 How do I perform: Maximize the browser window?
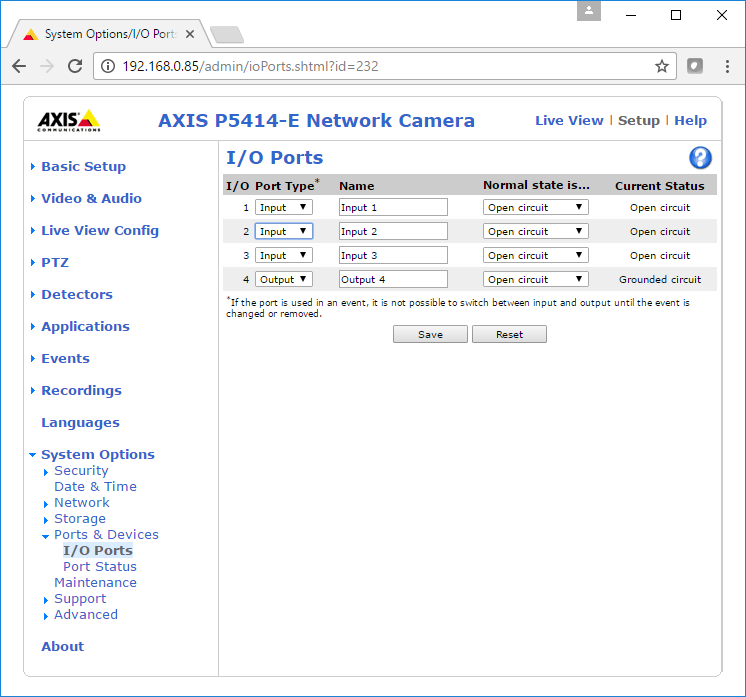(x=676, y=15)
